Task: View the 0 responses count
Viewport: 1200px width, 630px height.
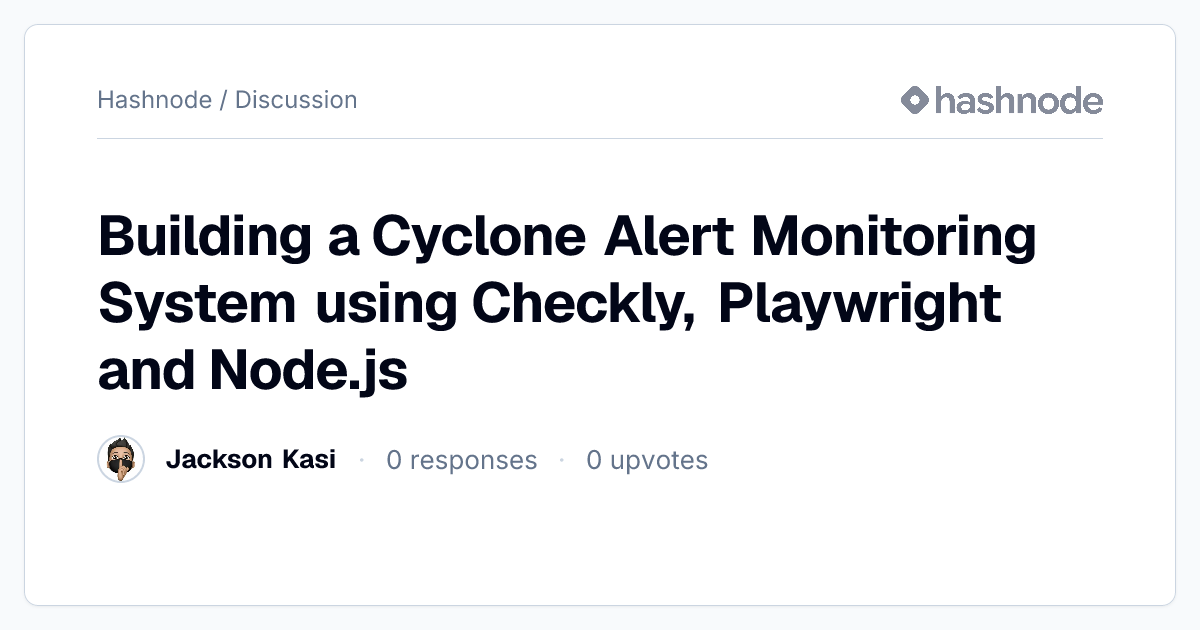Action: (x=462, y=460)
